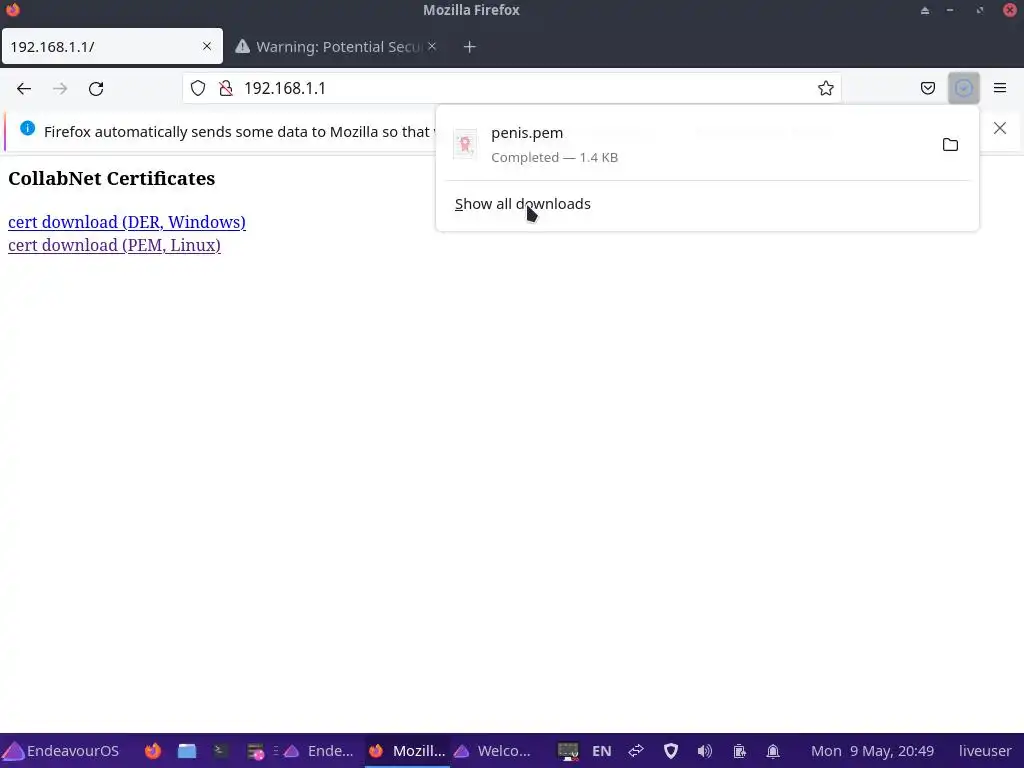
Task: Bookmark this page with the star icon
Action: pos(825,88)
